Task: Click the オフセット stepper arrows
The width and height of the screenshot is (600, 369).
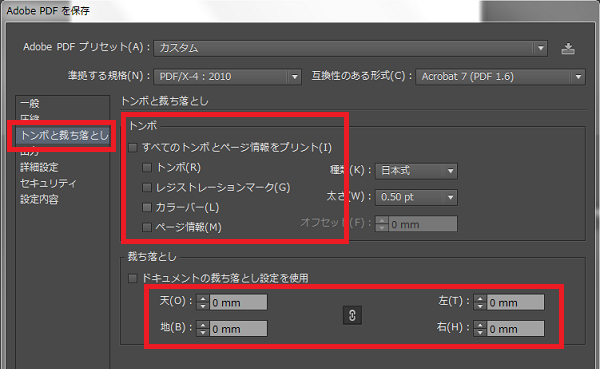Action: point(382,224)
